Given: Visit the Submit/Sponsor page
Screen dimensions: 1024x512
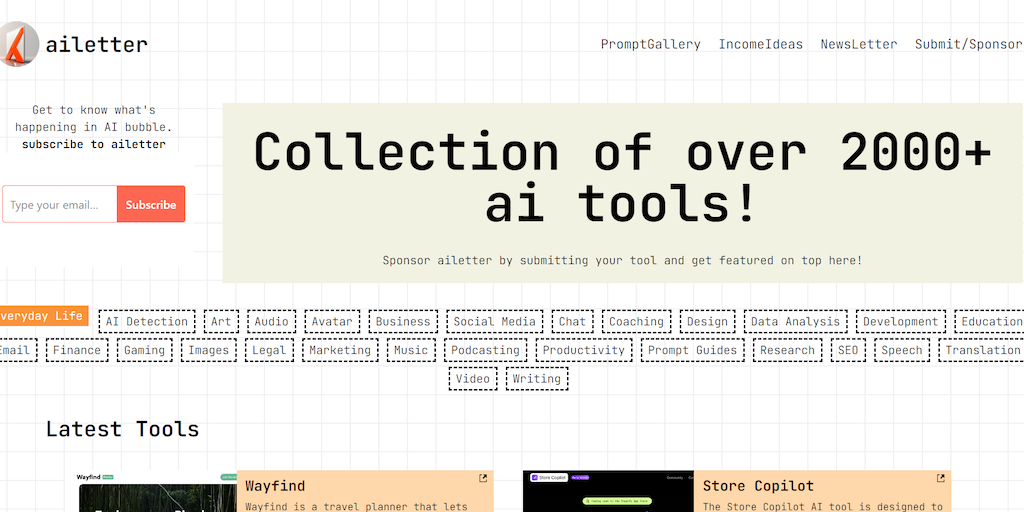Looking at the screenshot, I should click(968, 44).
